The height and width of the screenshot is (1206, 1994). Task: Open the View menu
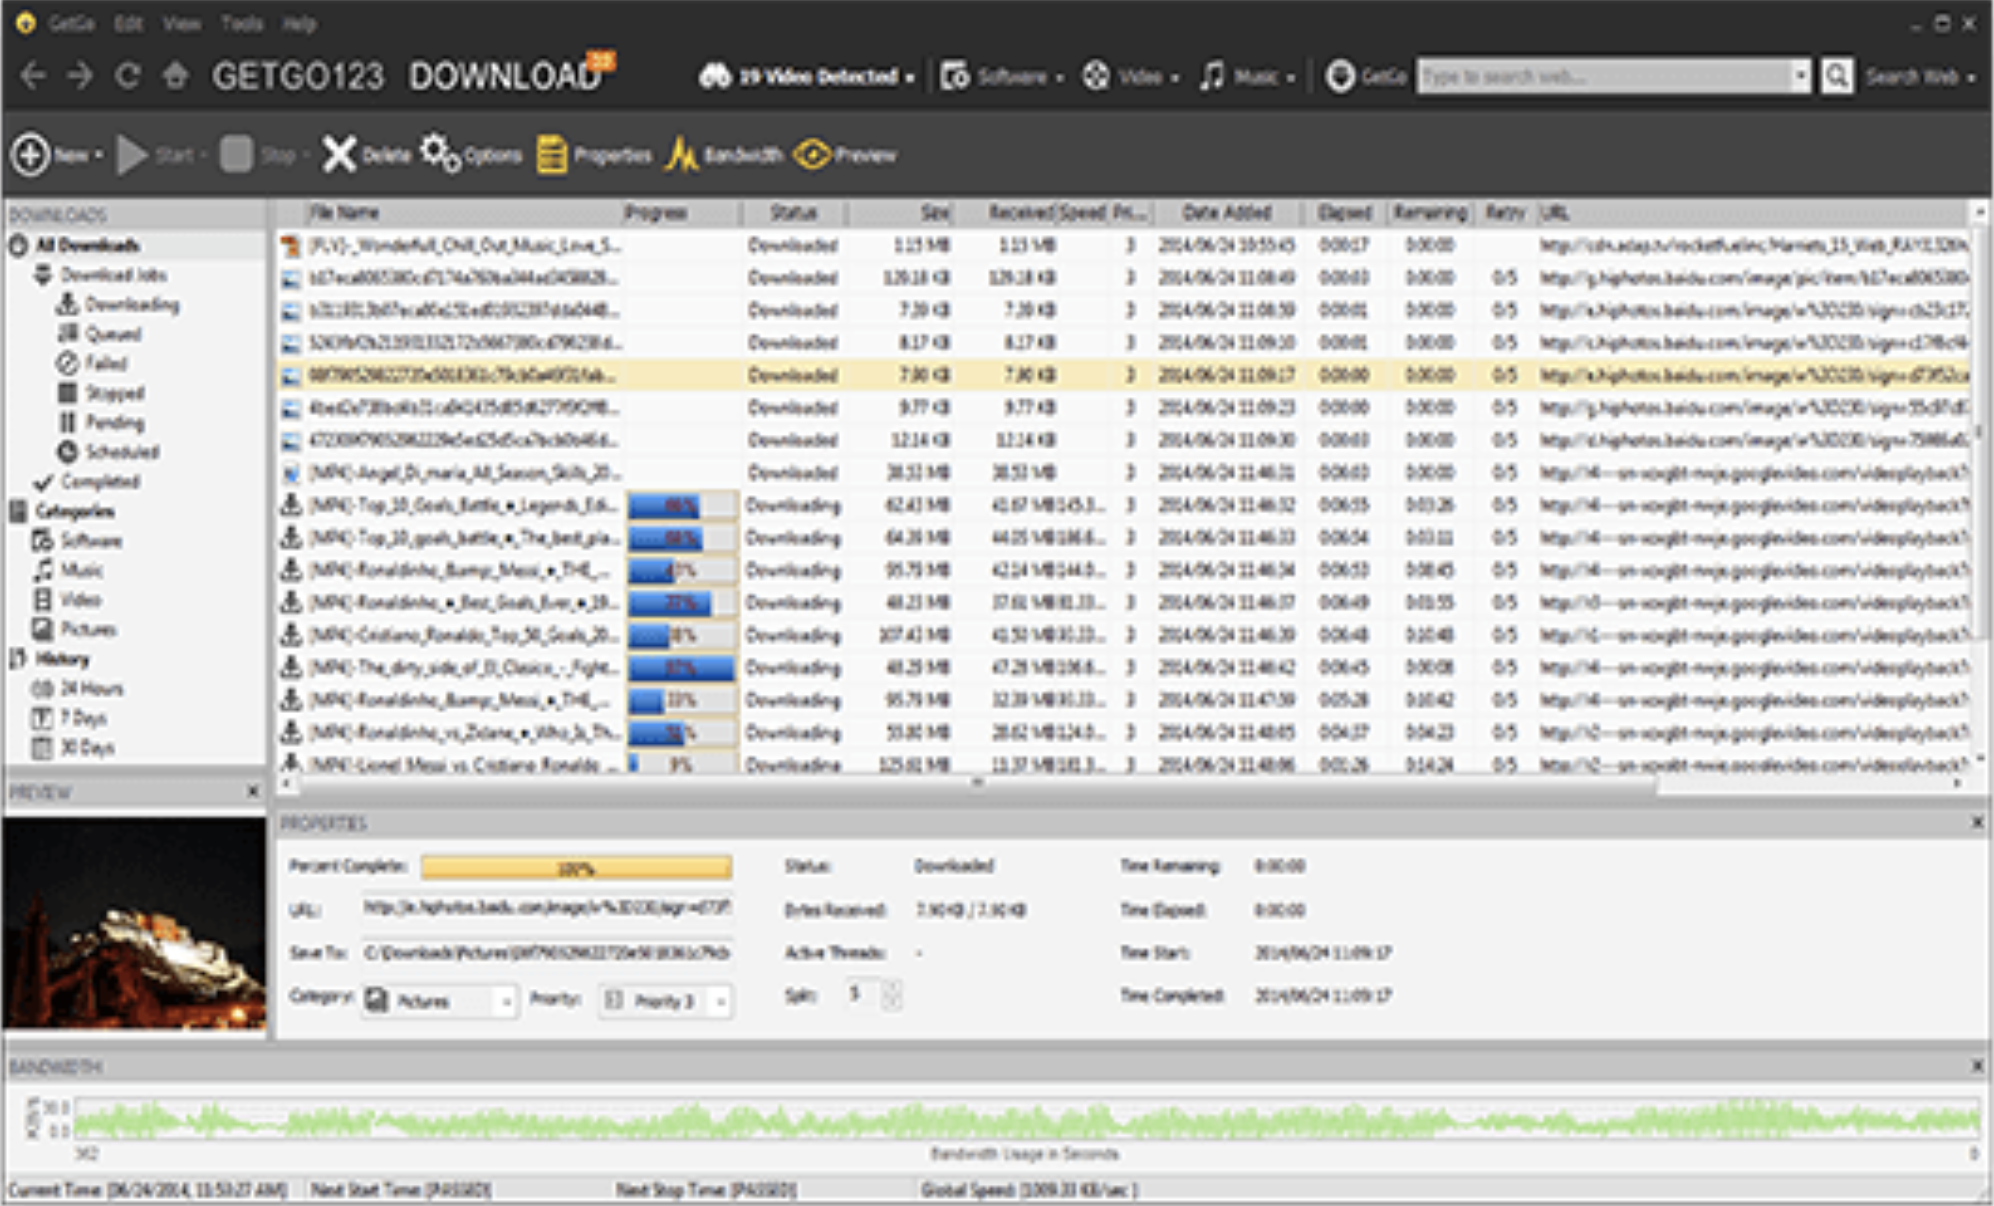pos(181,23)
